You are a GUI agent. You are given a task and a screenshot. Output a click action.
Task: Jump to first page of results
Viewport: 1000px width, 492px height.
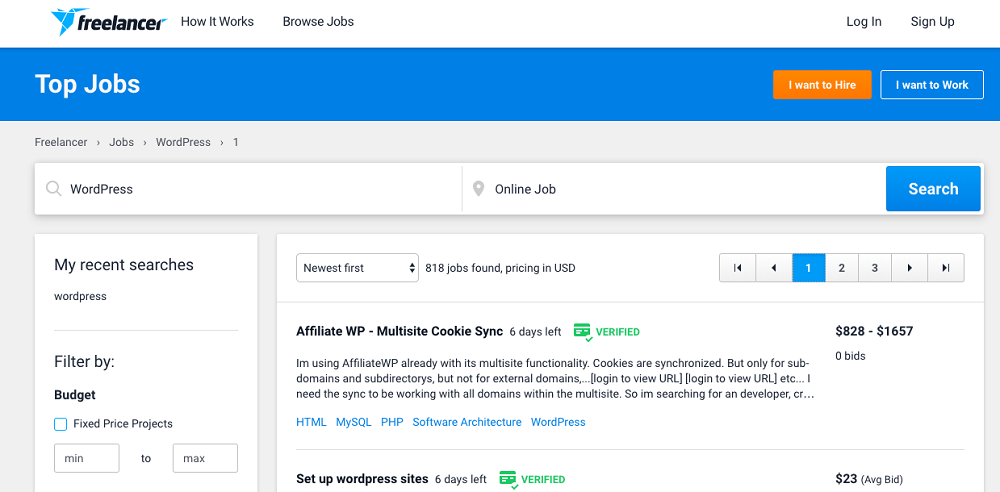pos(737,268)
